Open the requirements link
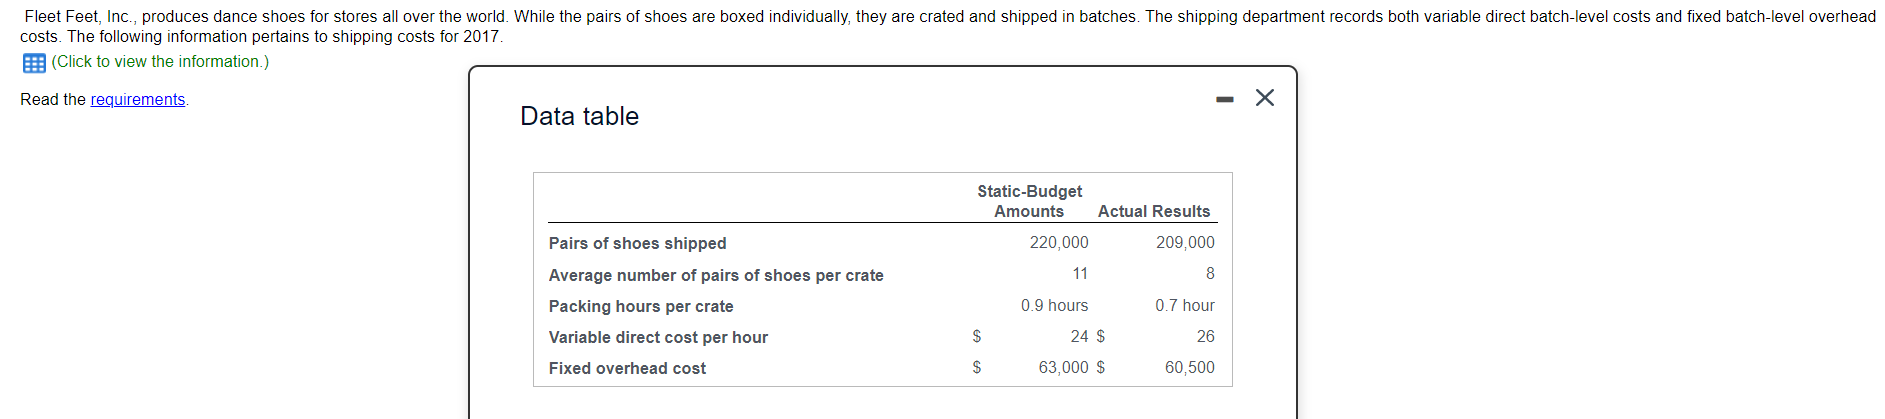Screen dimensions: 1885x419 pyautogui.click(x=138, y=100)
